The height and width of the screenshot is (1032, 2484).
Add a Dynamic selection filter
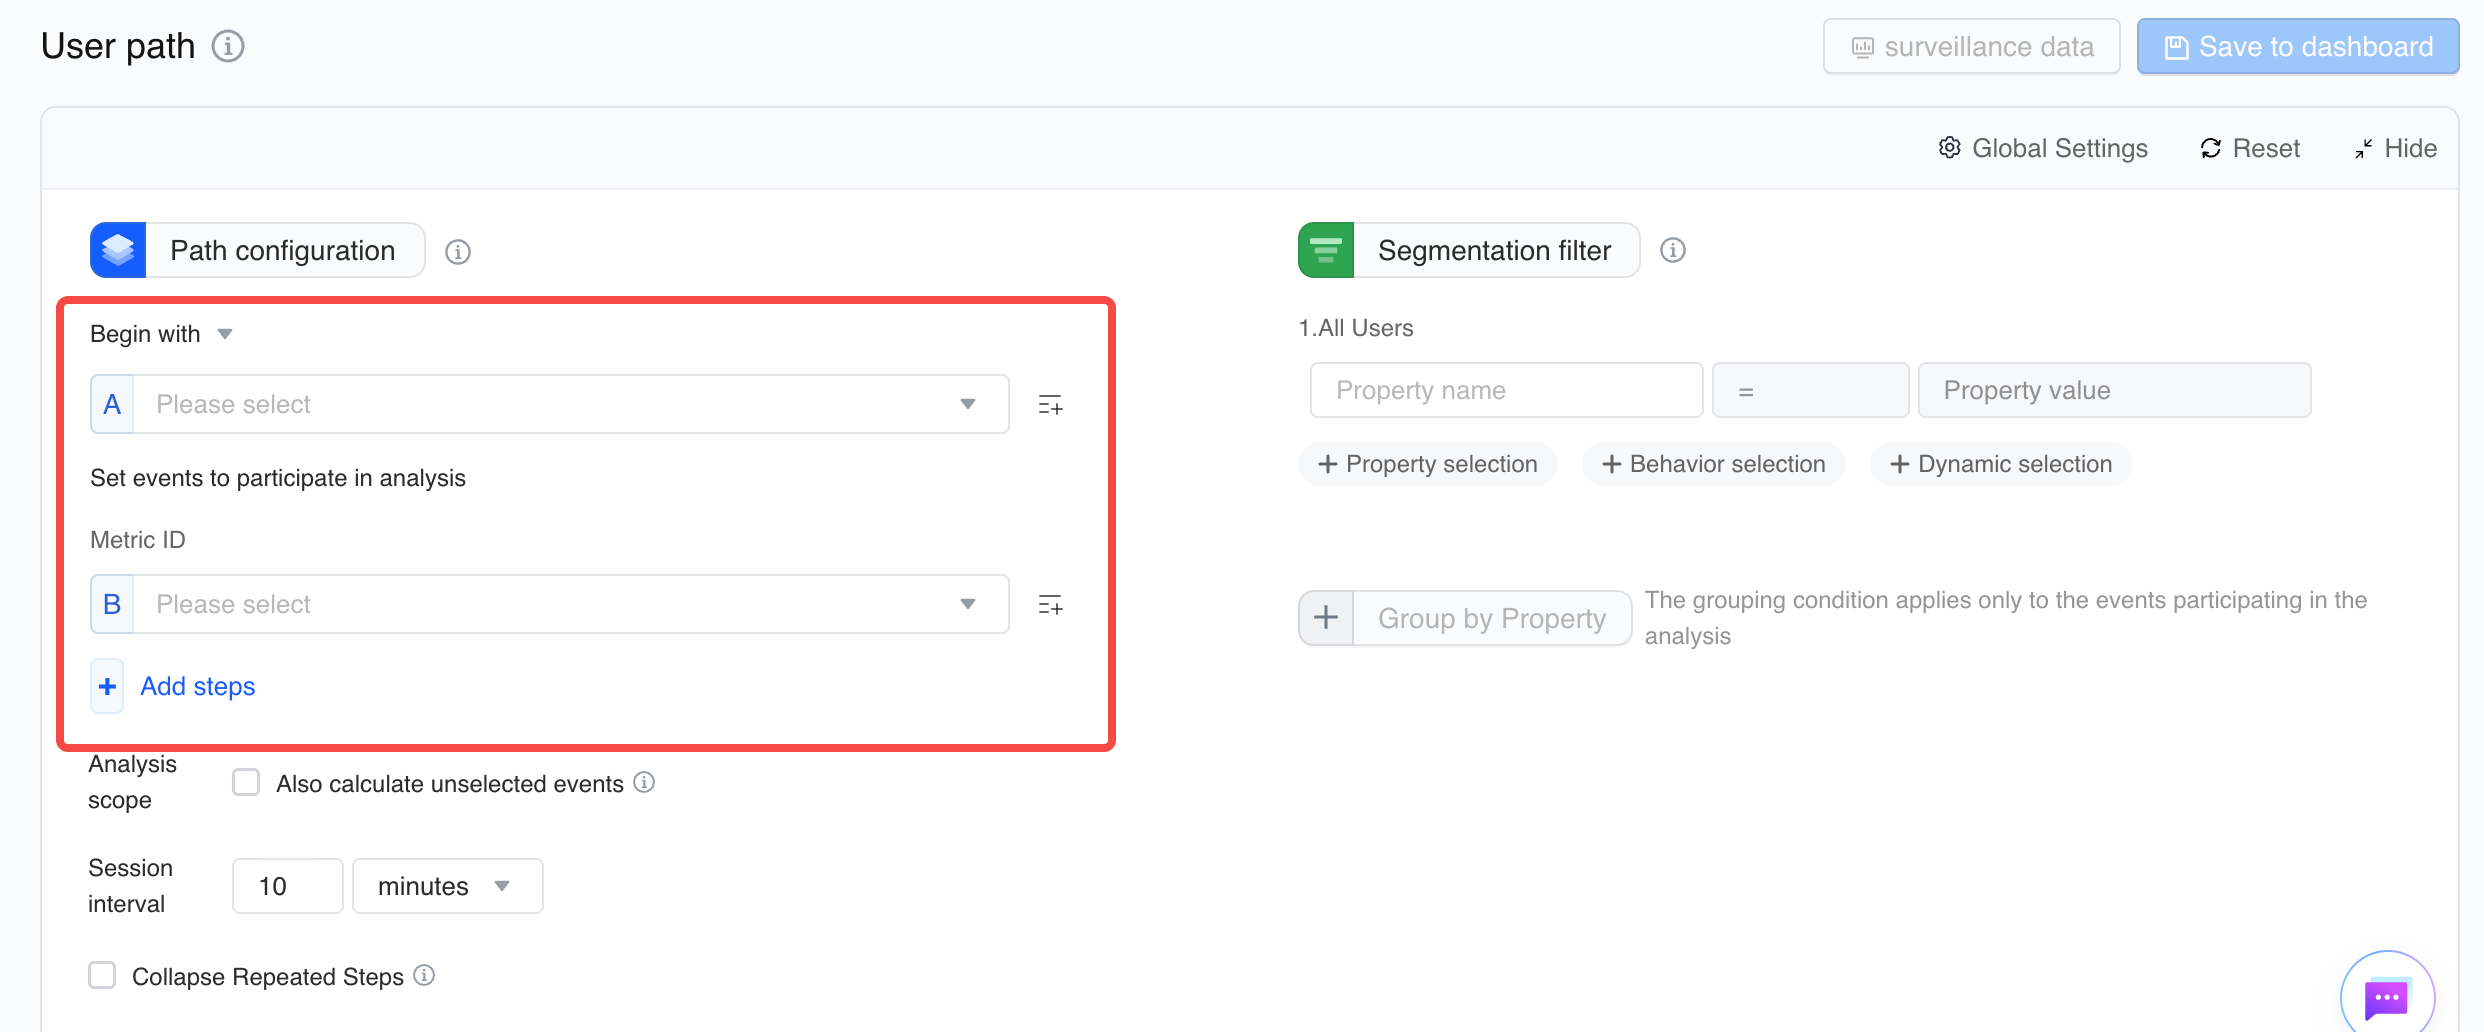(x=2001, y=464)
